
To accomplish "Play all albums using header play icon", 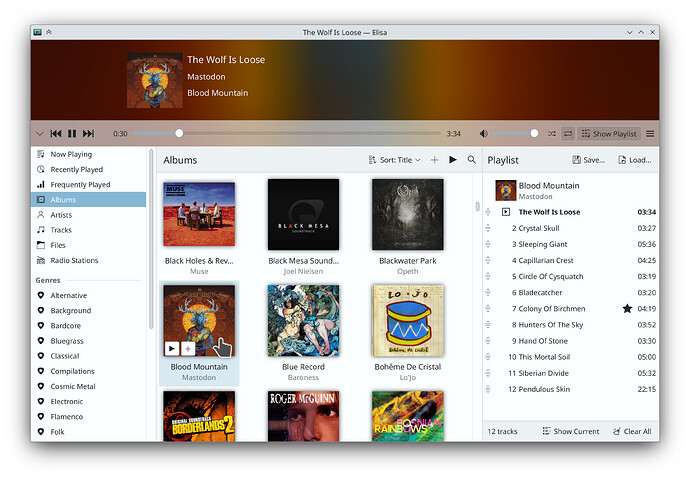I will pyautogui.click(x=453, y=160).
